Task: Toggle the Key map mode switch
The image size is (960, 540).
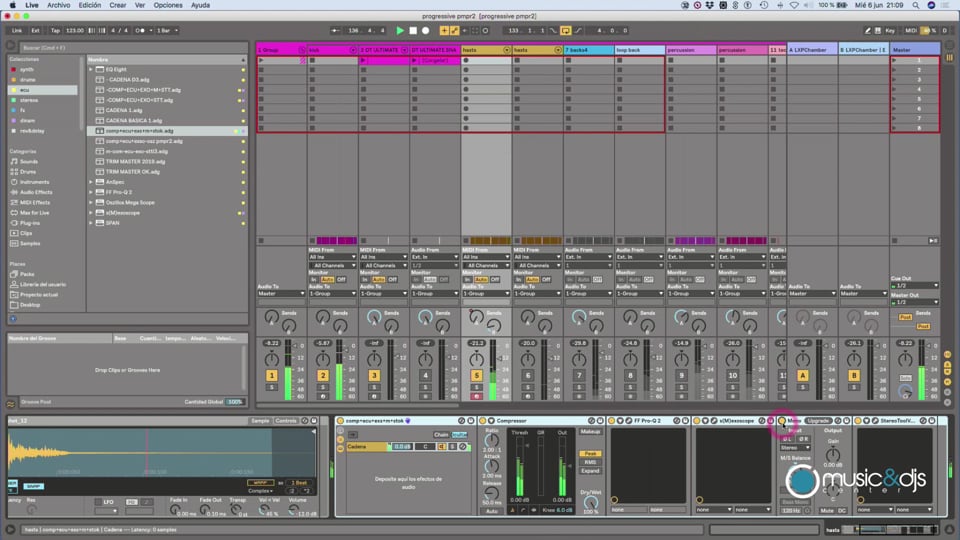Action: (890, 30)
